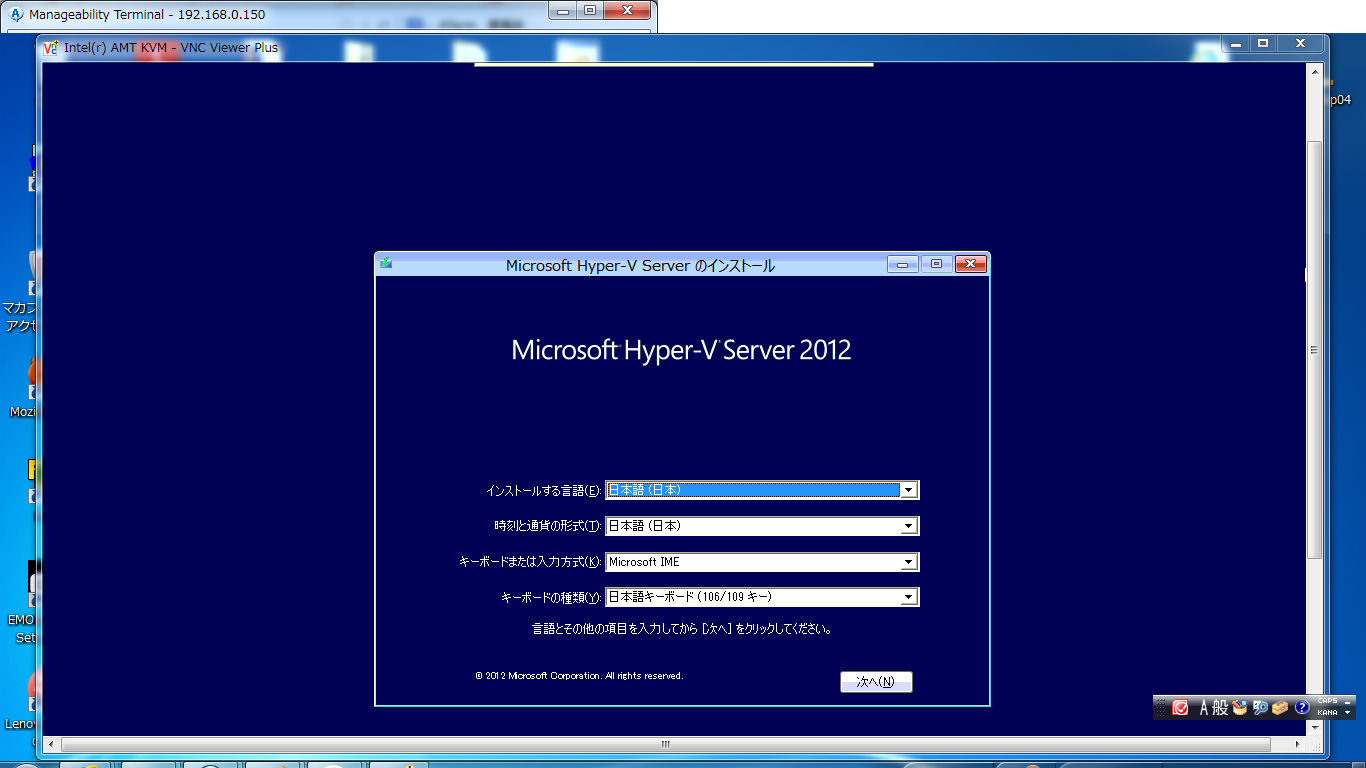Viewport: 1366px width, 768px height.
Task: Click the 'Manageability Terminal - 192.168.0.150' title text
Action: pos(147,15)
